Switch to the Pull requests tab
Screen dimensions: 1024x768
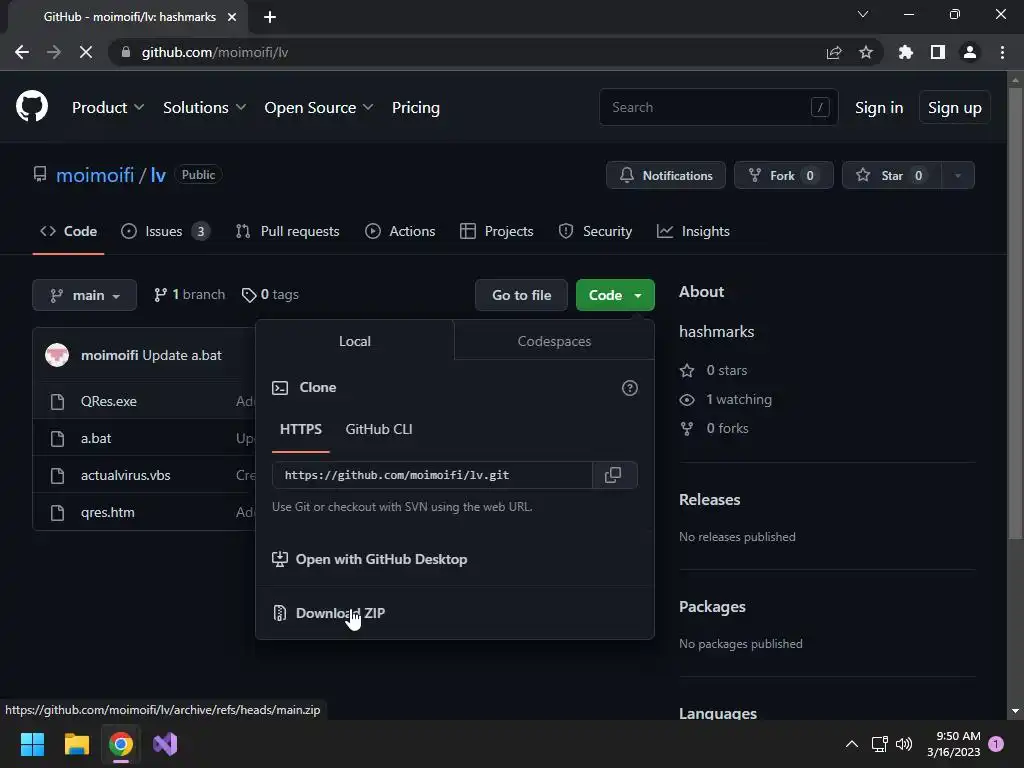click(287, 231)
